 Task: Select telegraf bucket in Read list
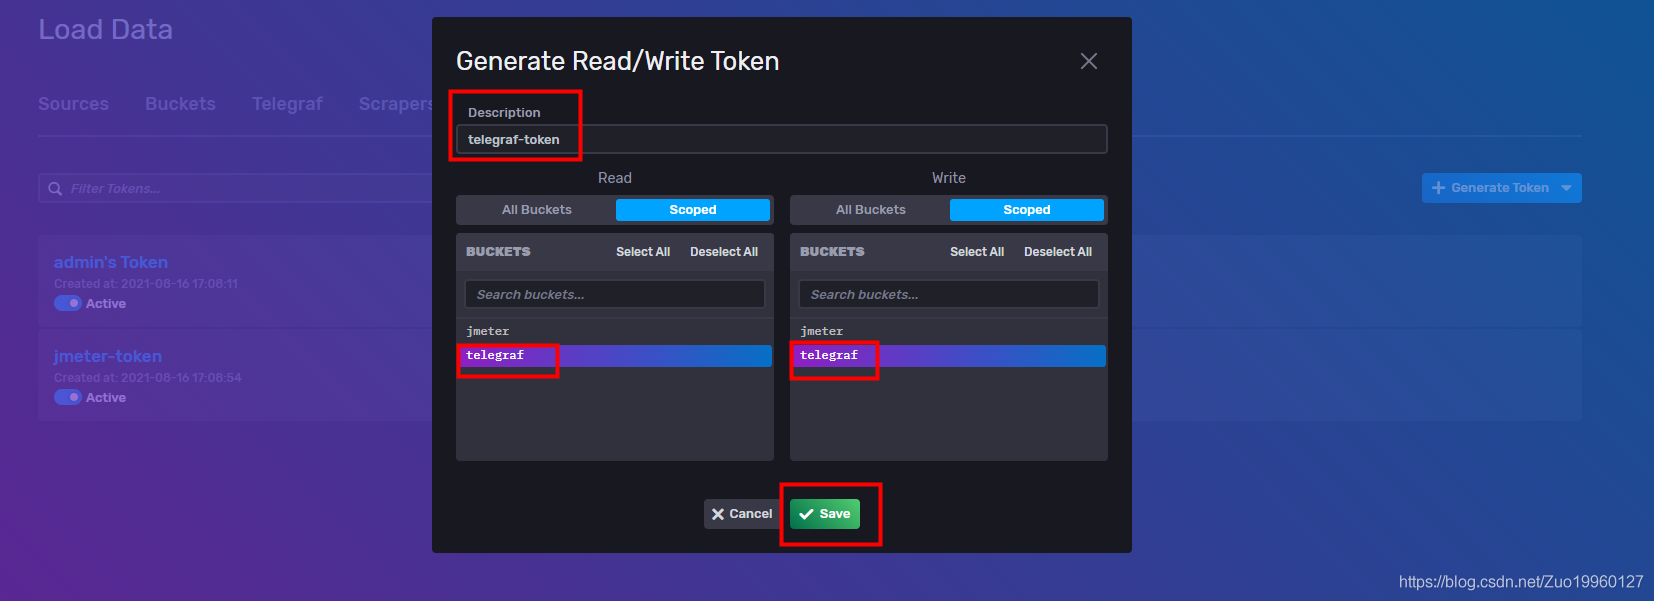pyautogui.click(x=615, y=355)
